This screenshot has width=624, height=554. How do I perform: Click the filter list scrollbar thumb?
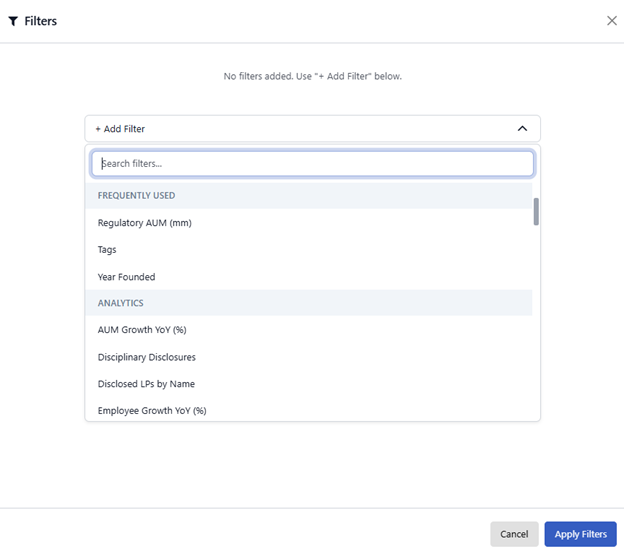pyautogui.click(x=536, y=211)
